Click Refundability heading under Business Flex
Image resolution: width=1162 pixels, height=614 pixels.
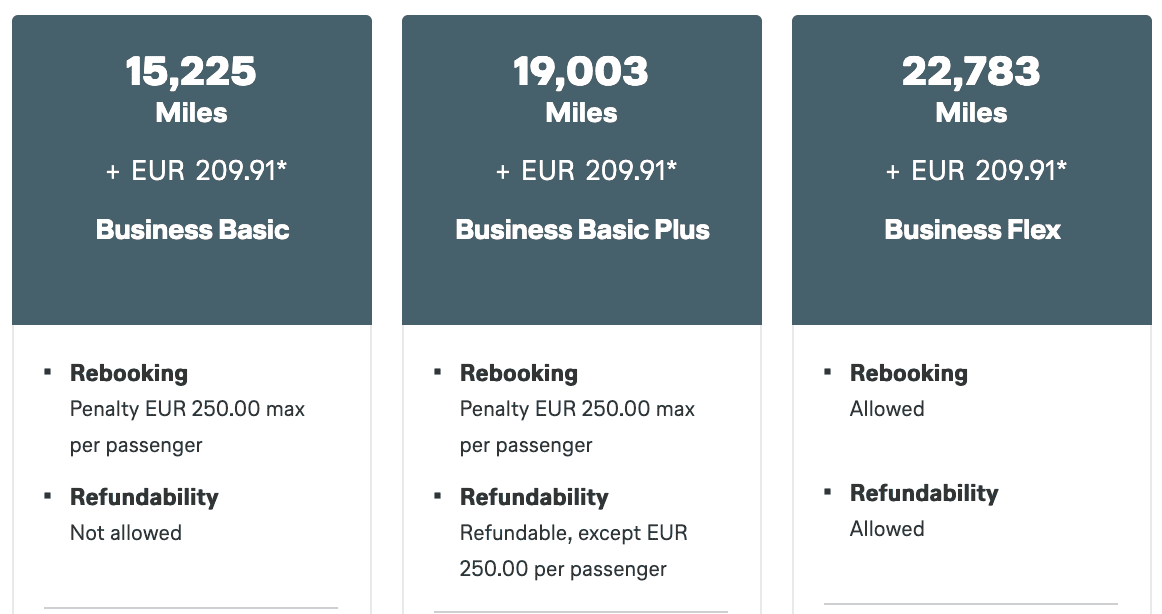924,493
